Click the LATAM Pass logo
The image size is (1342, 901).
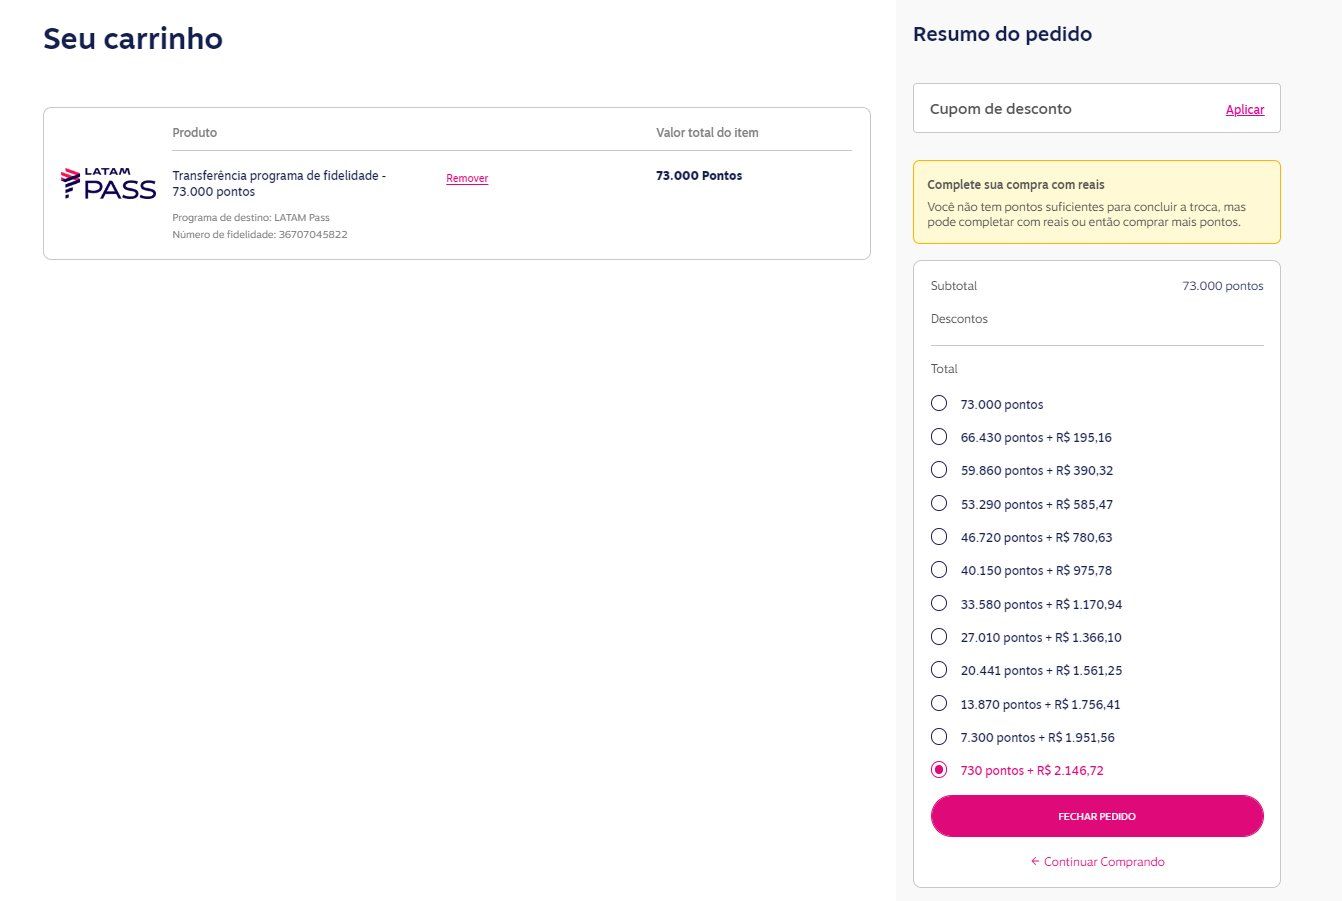(x=109, y=184)
